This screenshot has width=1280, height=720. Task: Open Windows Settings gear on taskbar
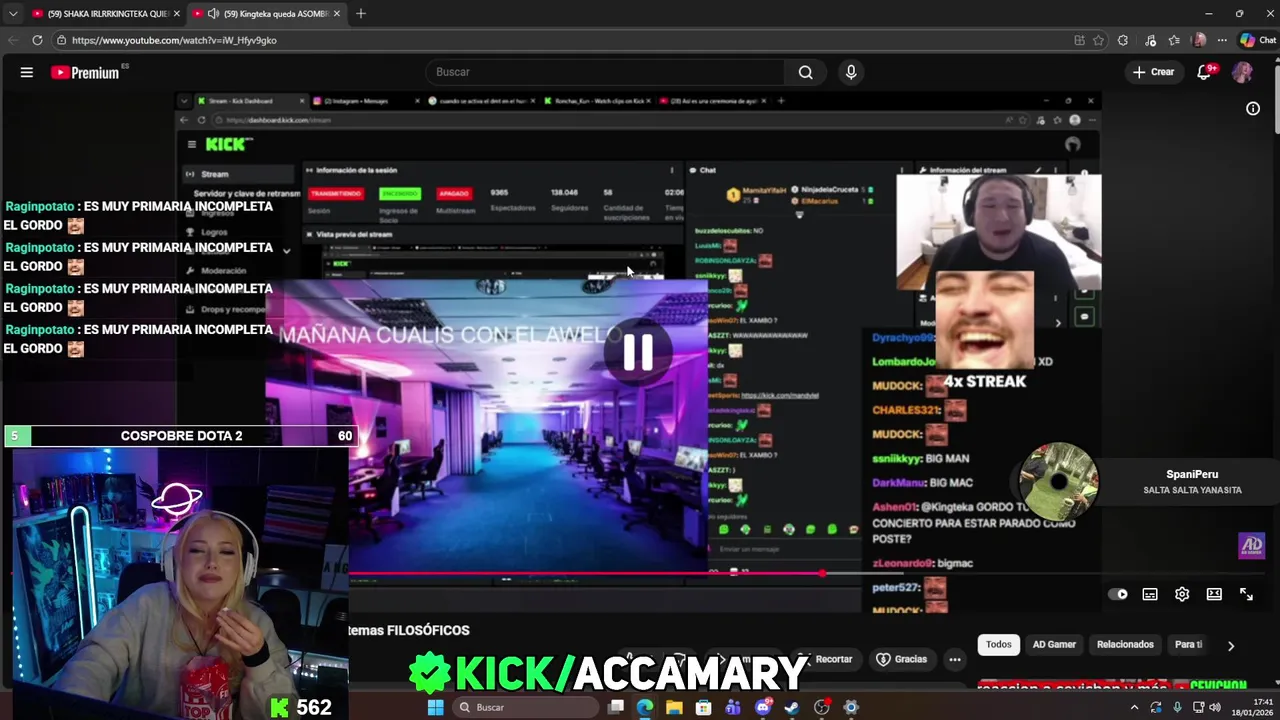(x=851, y=707)
